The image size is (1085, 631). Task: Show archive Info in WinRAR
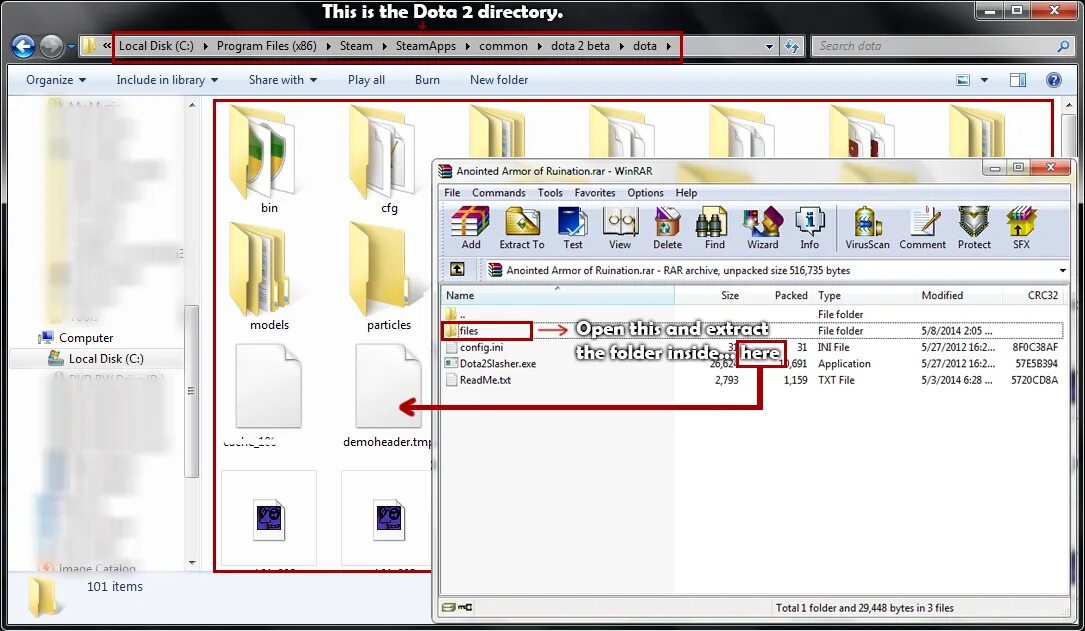809,228
